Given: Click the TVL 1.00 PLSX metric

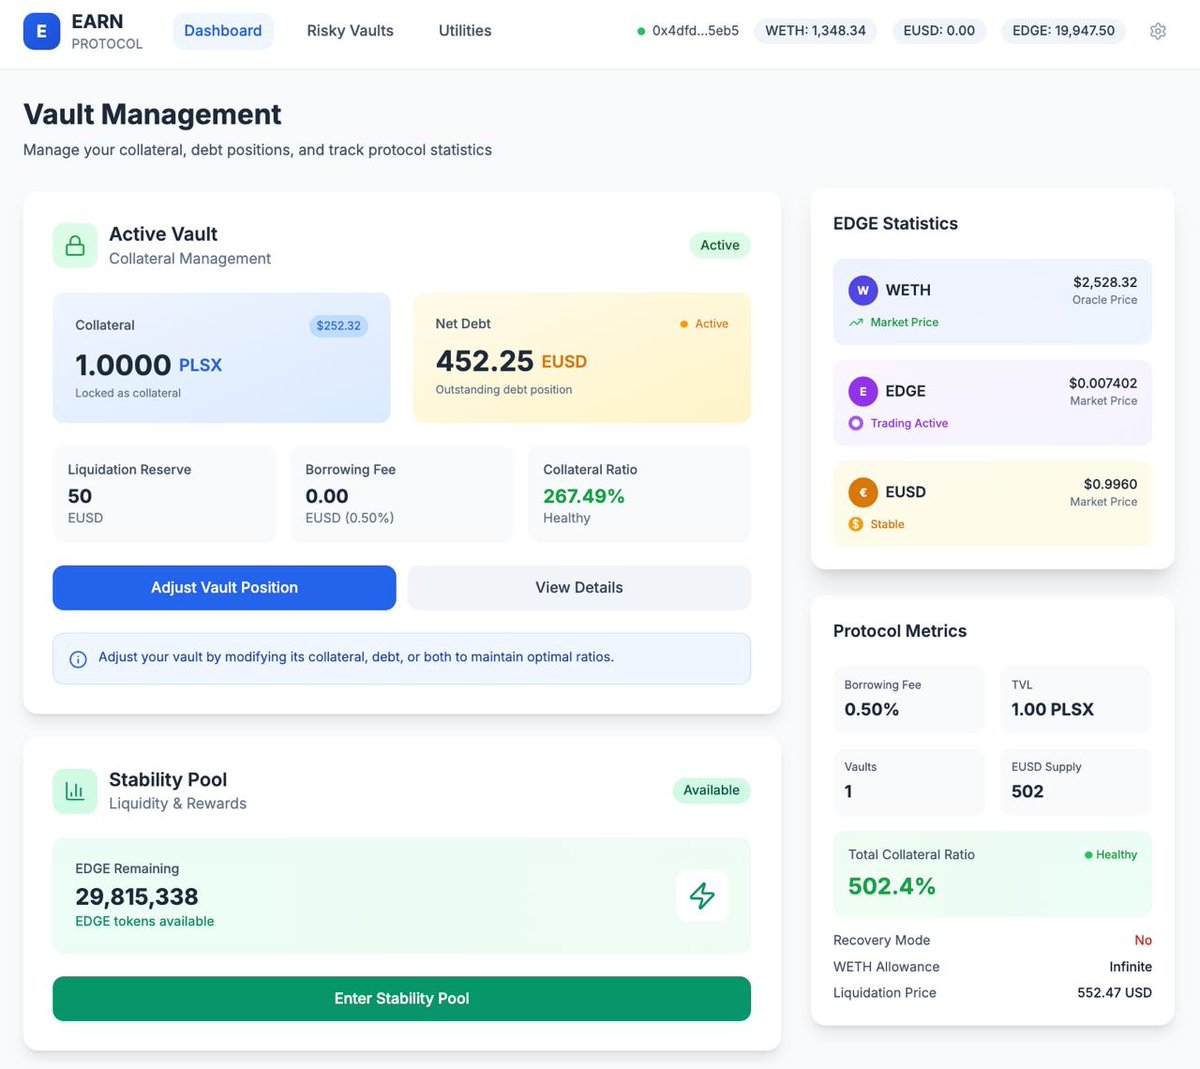Looking at the screenshot, I should 1076,699.
